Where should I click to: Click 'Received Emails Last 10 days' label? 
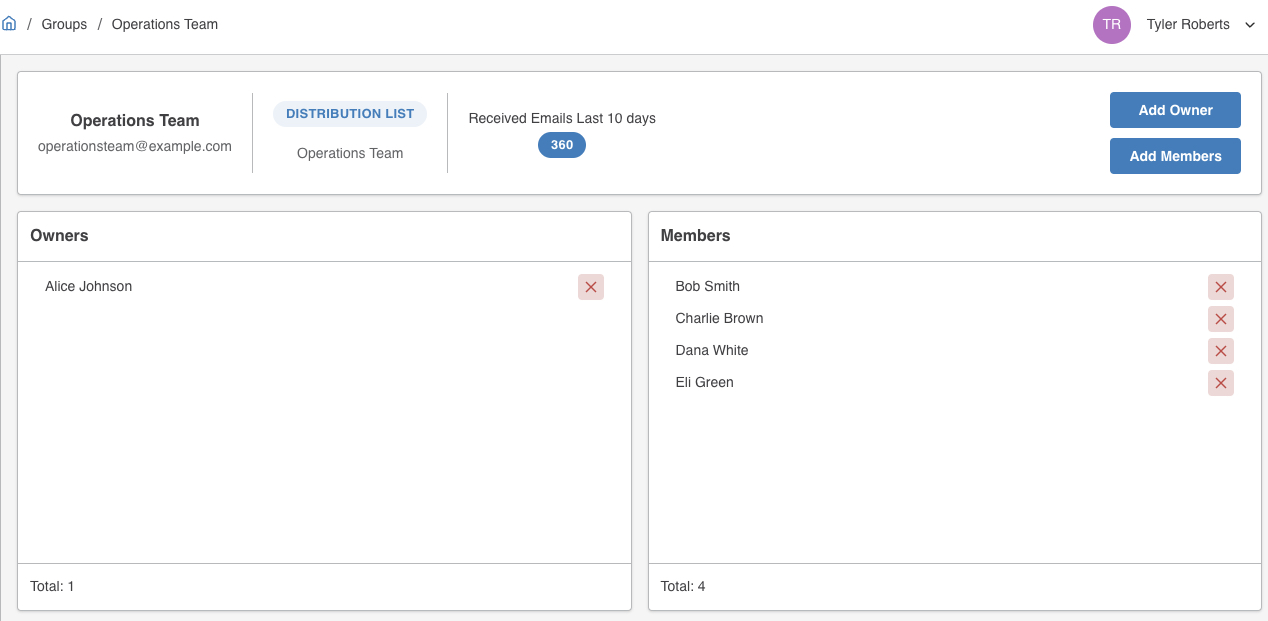(562, 118)
